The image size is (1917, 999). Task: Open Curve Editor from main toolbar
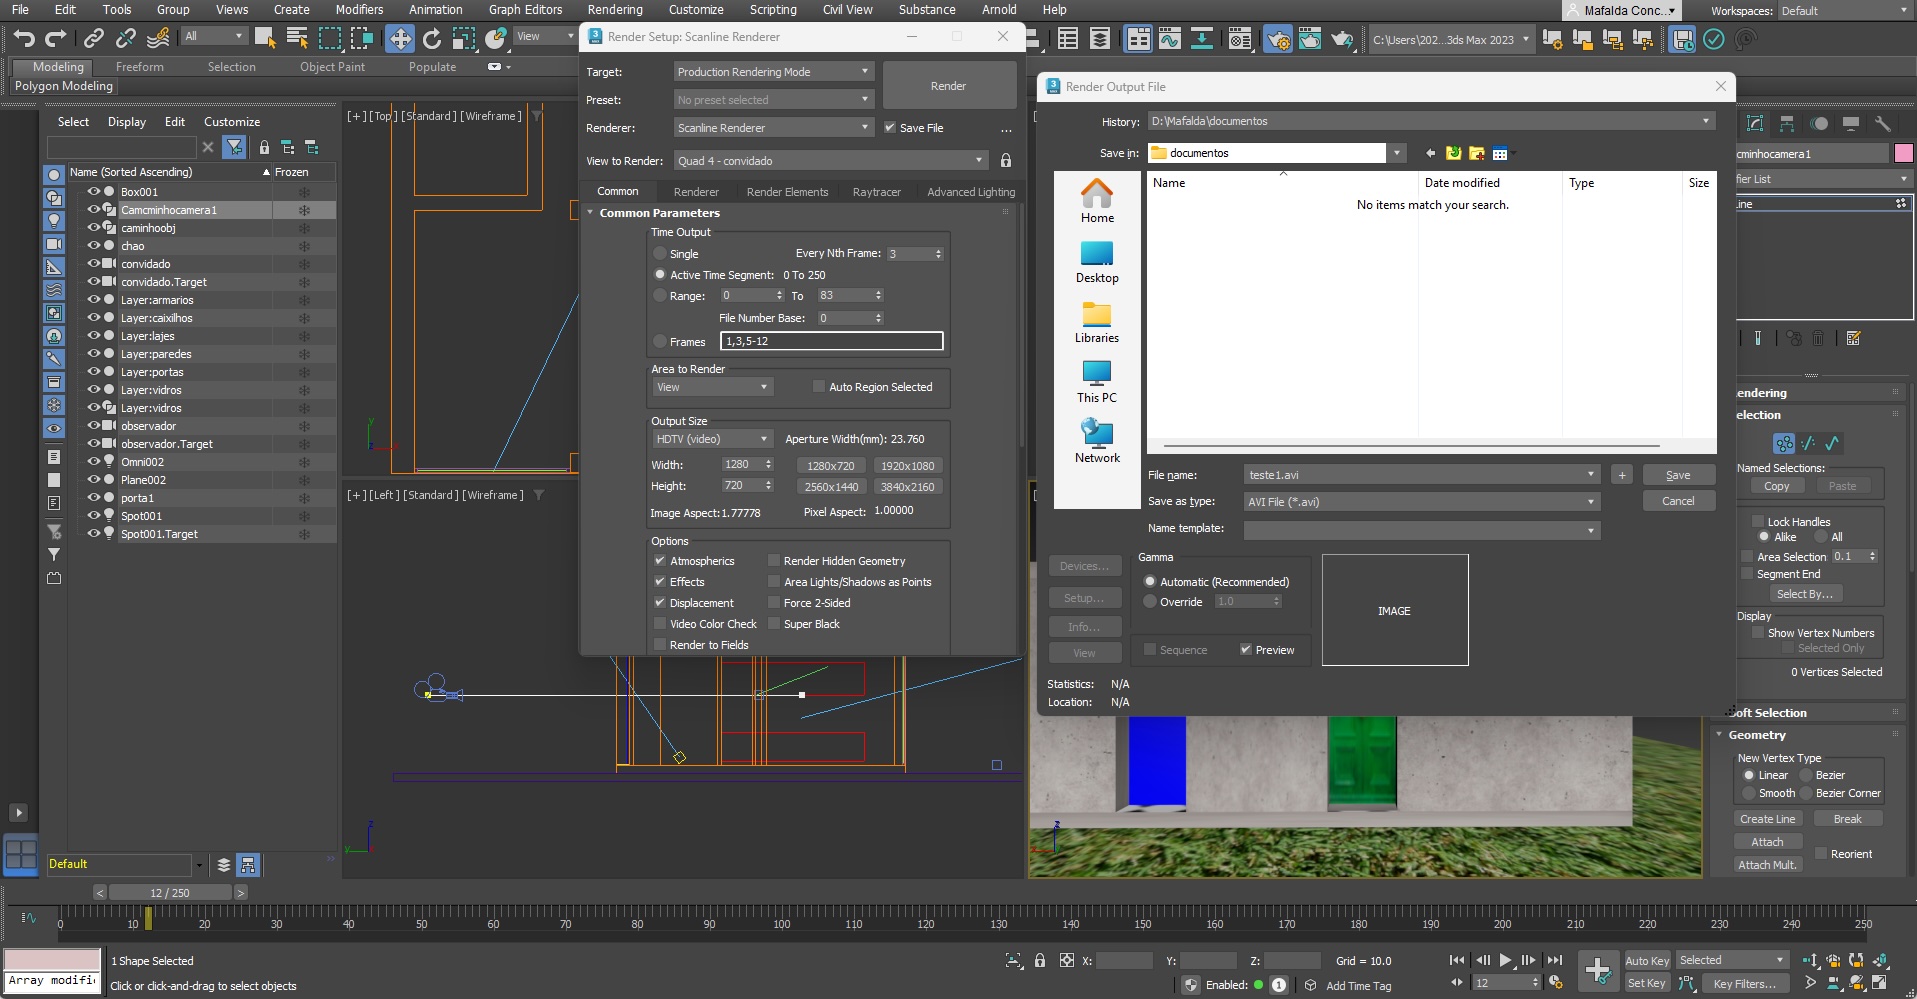point(1170,39)
